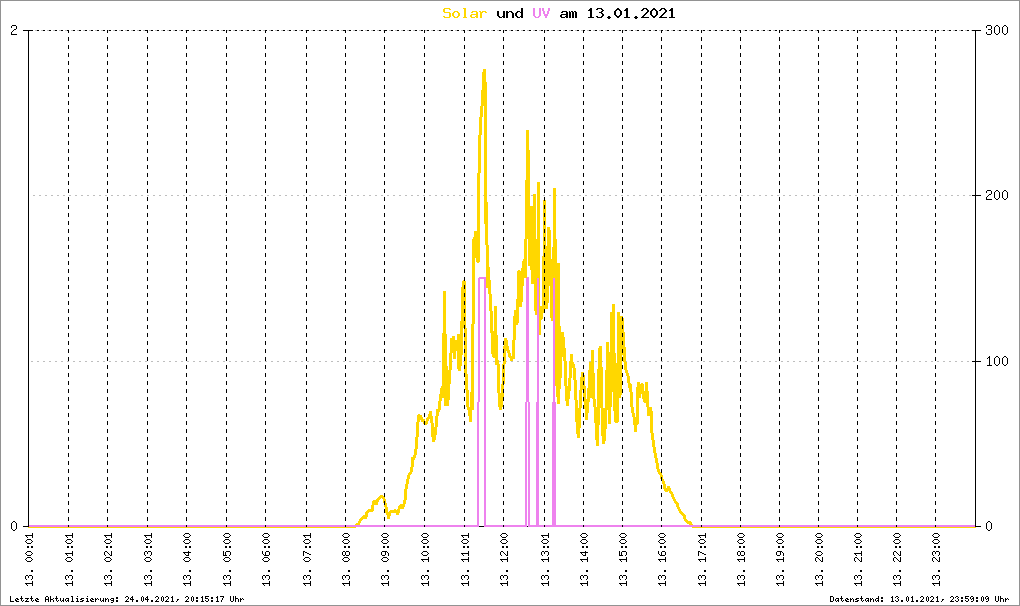Click the '13. 17:01' time axis label
The height and width of the screenshot is (606, 1020).
click(702, 560)
